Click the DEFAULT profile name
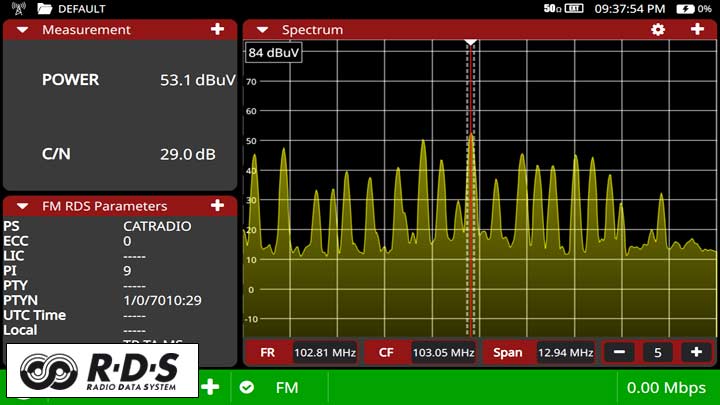 82,9
